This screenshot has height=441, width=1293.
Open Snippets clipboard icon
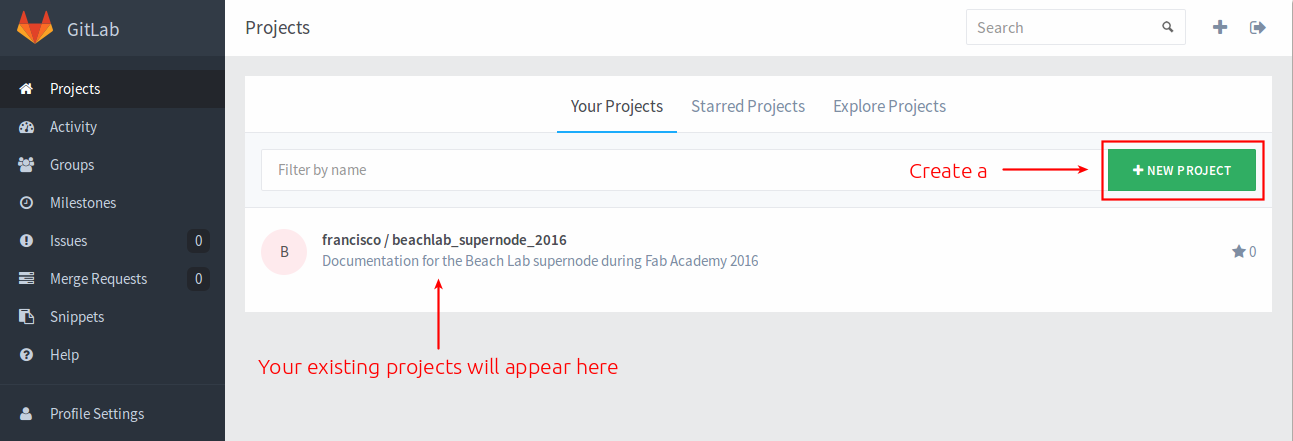[x=27, y=317]
